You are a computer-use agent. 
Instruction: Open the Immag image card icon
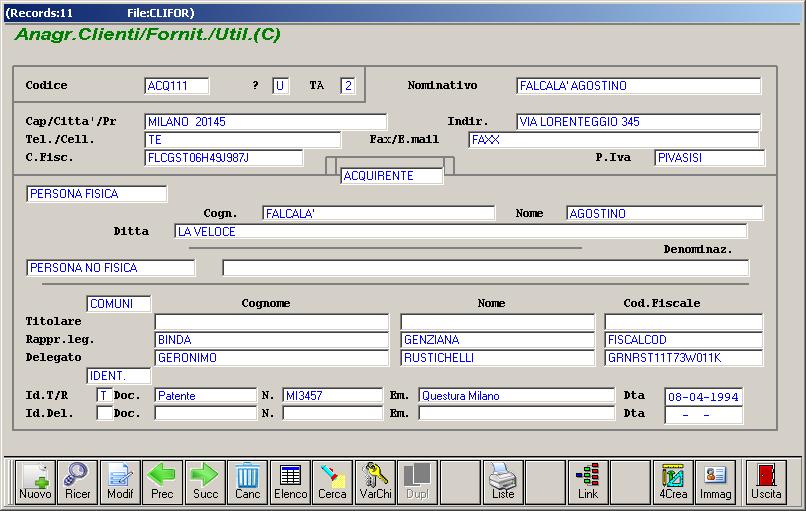click(715, 481)
